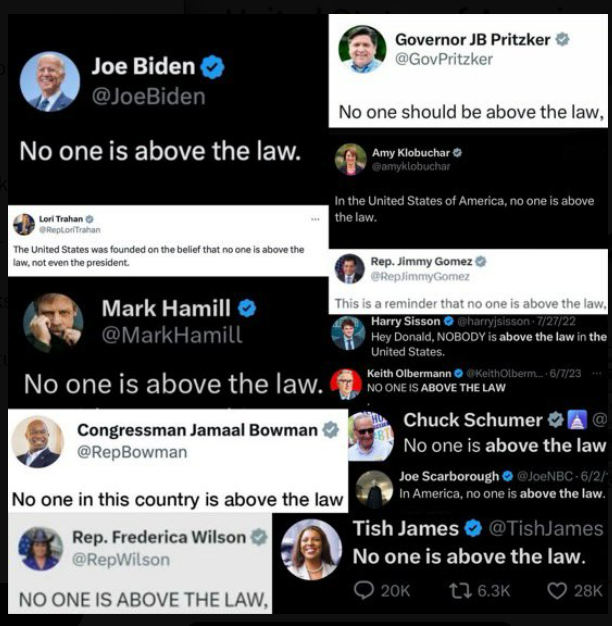Viewport: 612px width, 626px height.
Task: Click Keith Olbermann's red avatar
Action: pyautogui.click(x=346, y=384)
